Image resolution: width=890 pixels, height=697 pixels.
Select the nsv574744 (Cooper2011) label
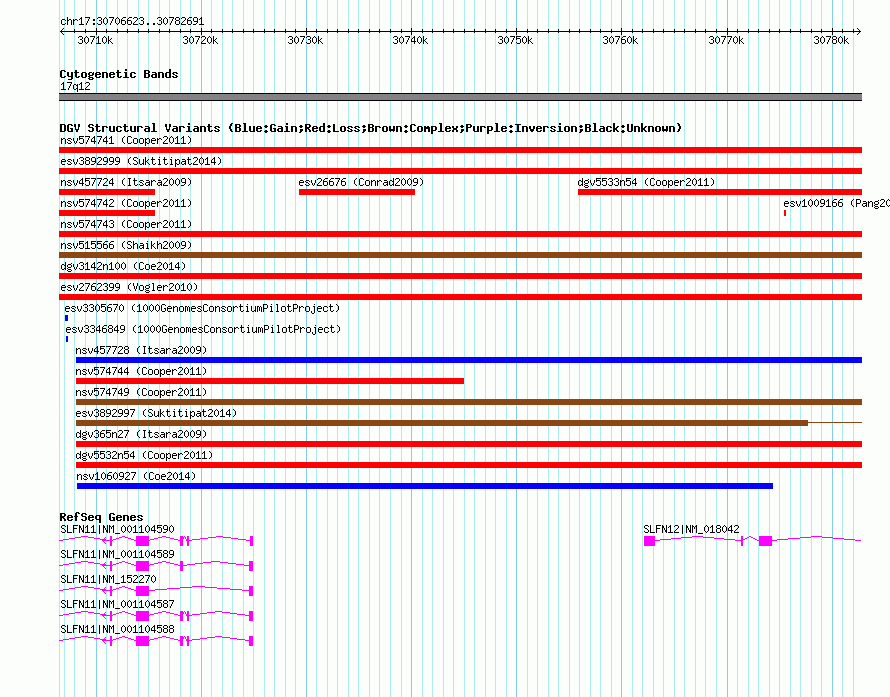pyautogui.click(x=141, y=371)
